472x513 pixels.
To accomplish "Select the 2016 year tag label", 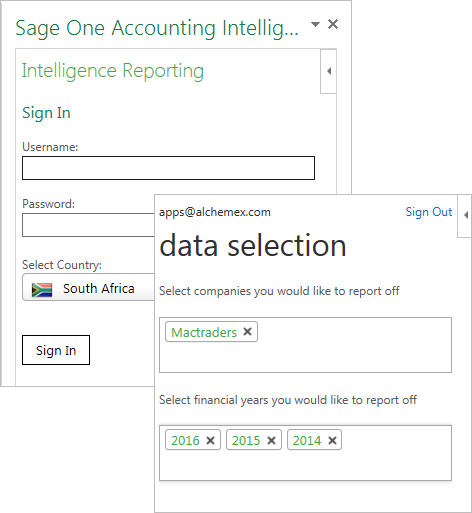I will (185, 440).
